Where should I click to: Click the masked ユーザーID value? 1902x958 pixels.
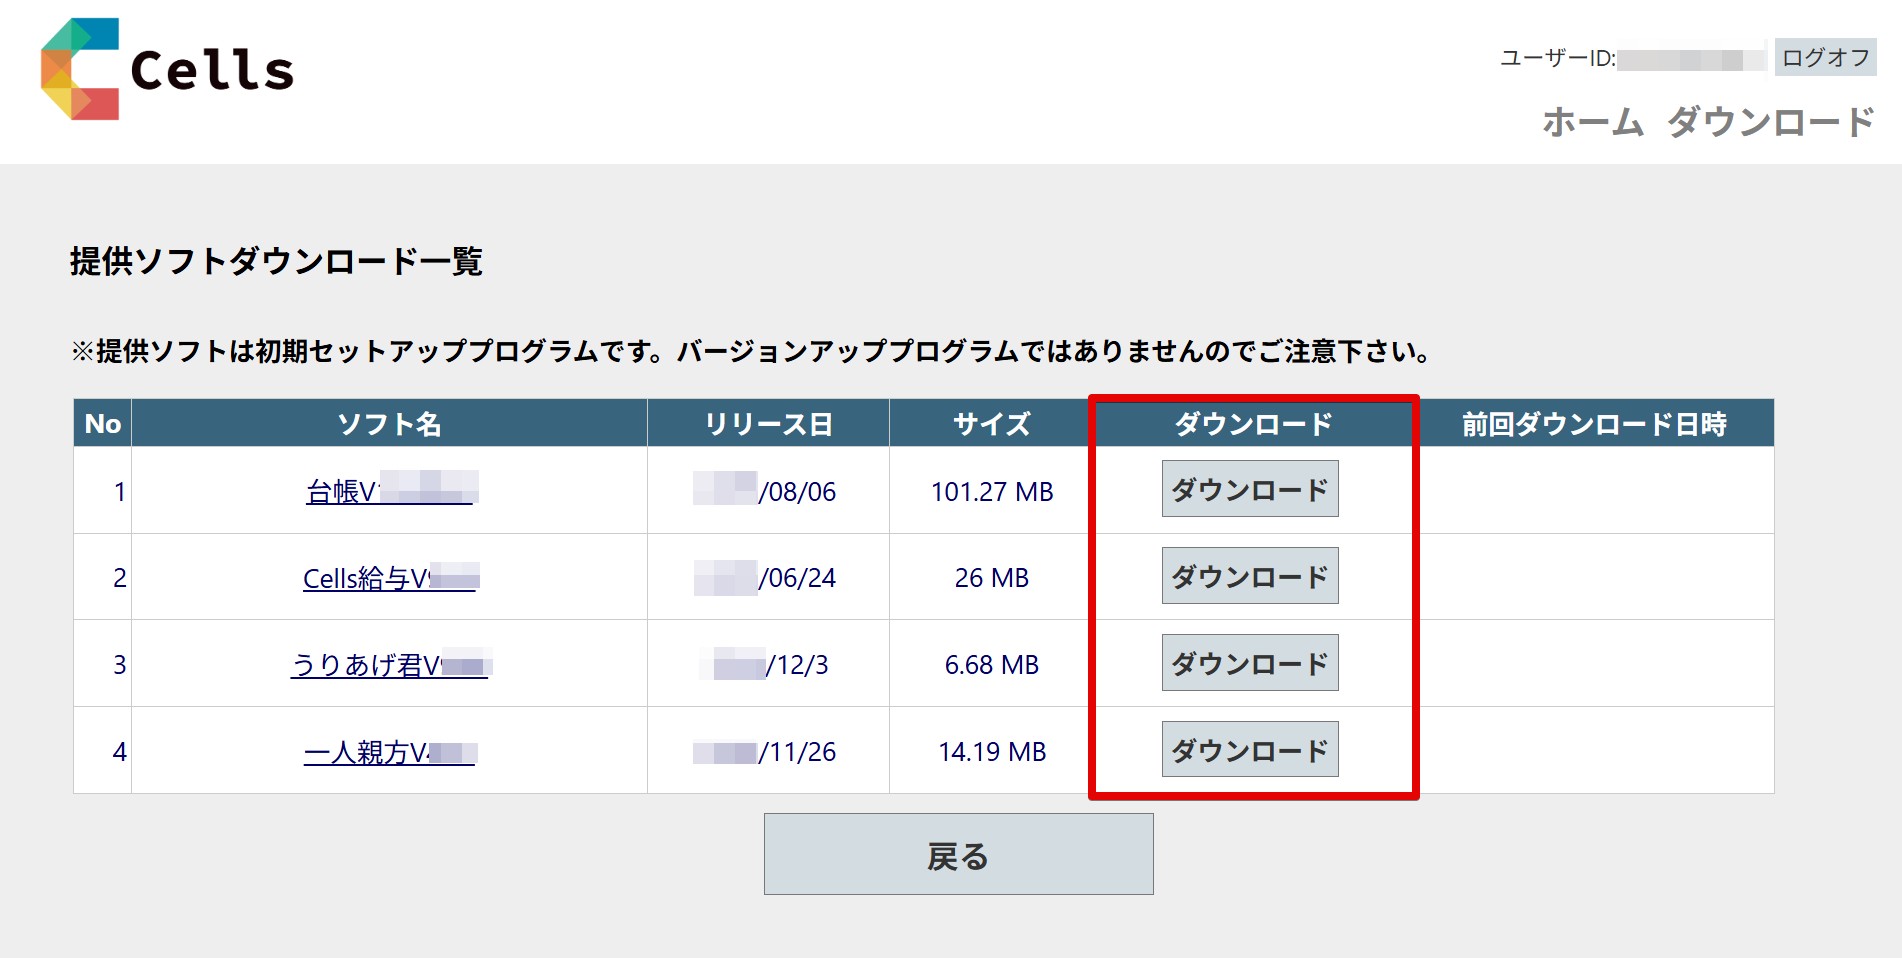click(x=1690, y=60)
